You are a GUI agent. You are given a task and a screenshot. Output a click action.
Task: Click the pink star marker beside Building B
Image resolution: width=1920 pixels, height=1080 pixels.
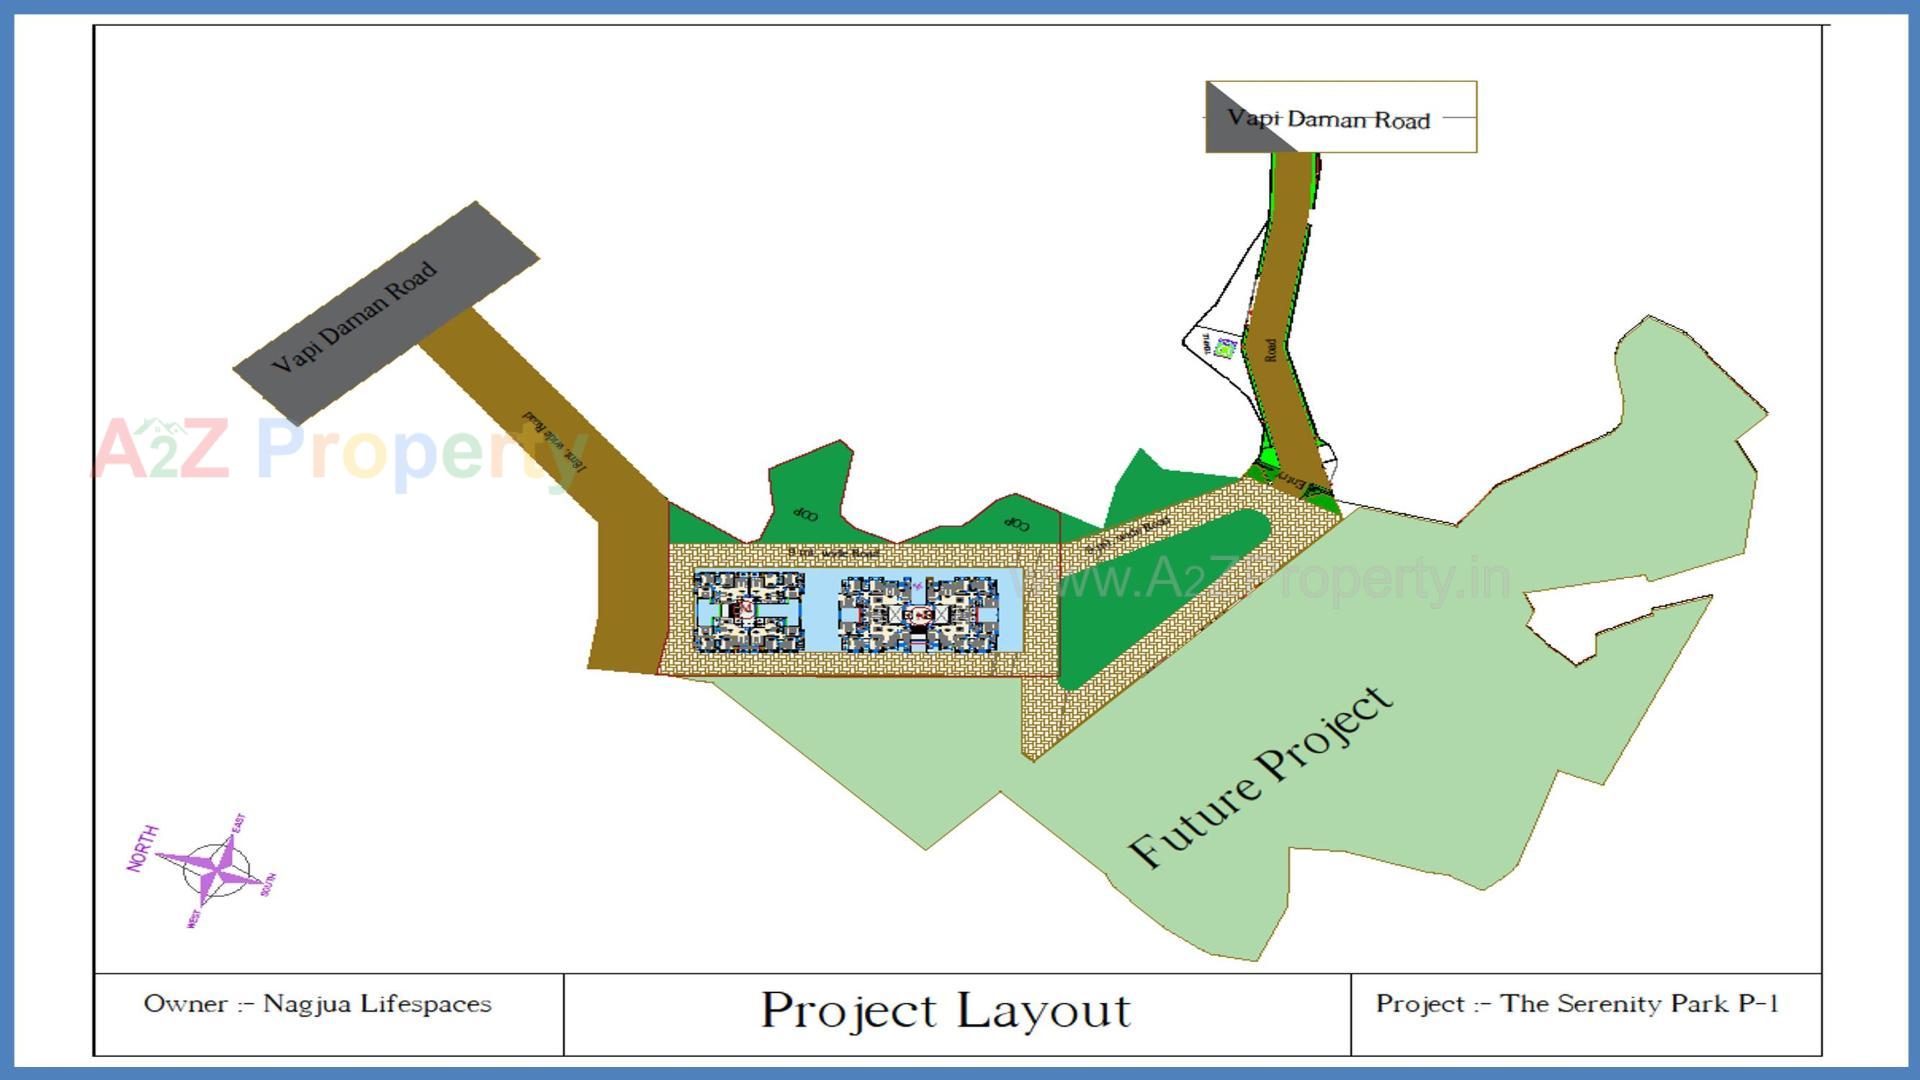pos(918,587)
